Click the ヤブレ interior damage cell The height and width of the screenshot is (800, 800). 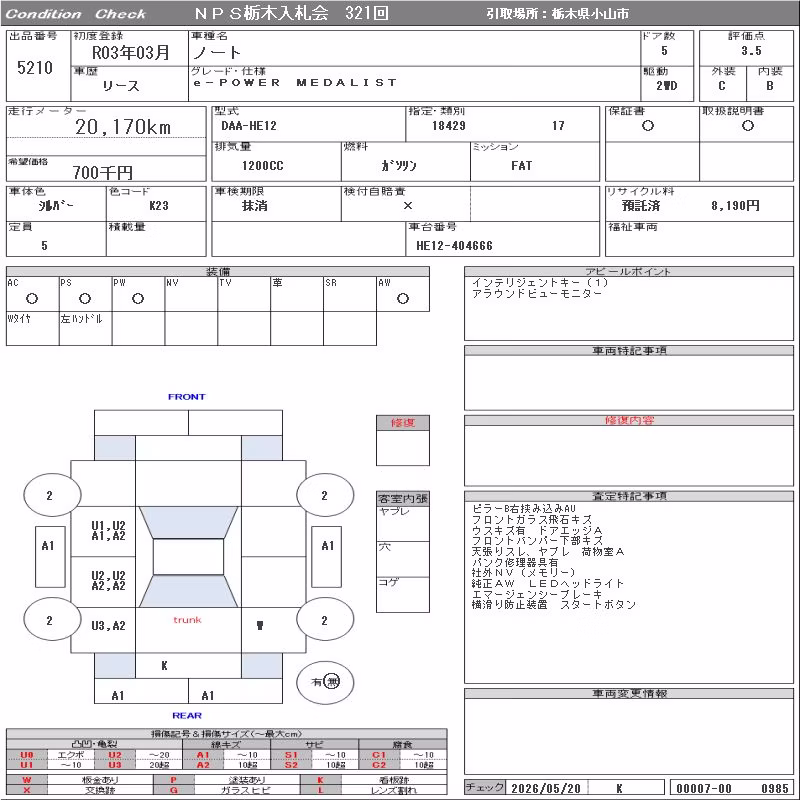click(x=403, y=523)
